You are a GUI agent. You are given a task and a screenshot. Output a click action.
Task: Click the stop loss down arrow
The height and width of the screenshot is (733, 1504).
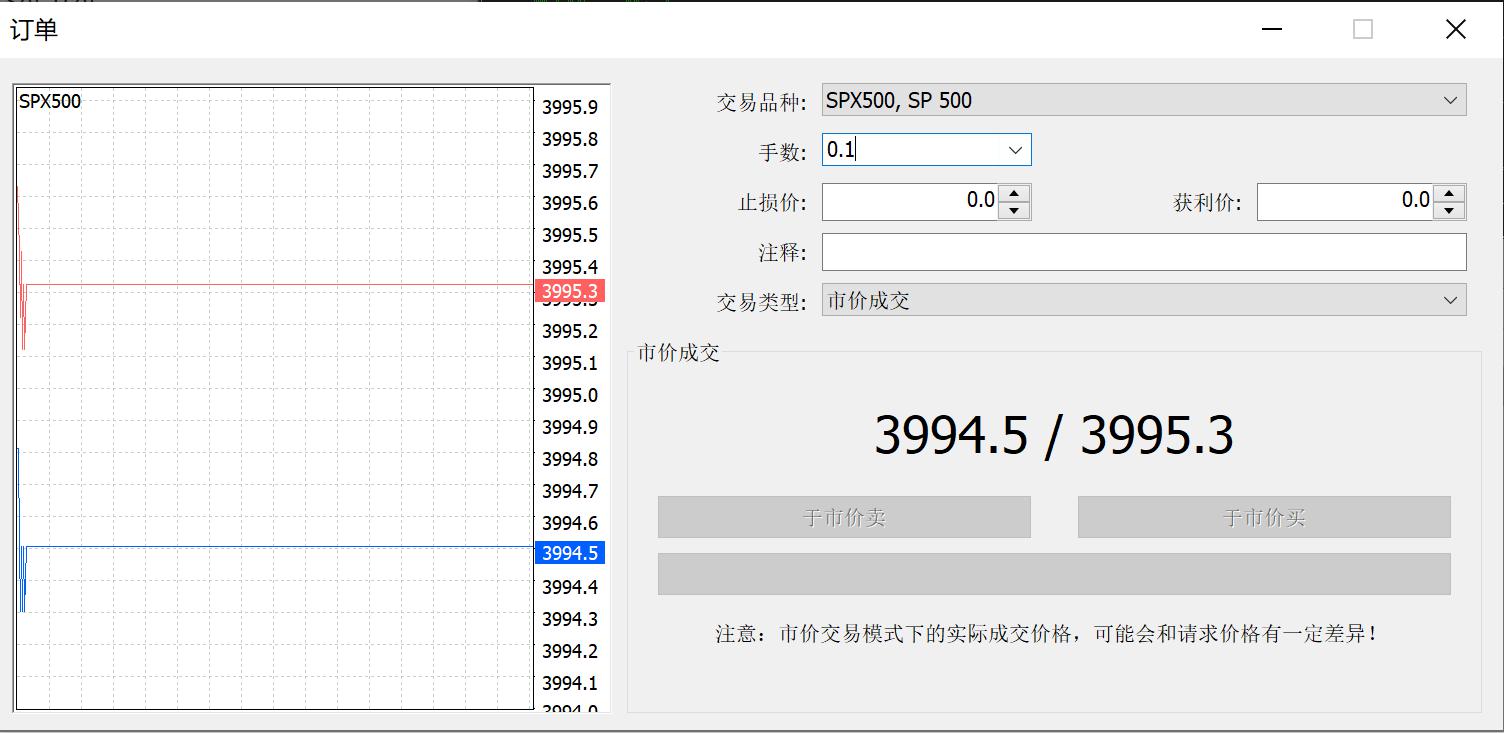click(1015, 211)
